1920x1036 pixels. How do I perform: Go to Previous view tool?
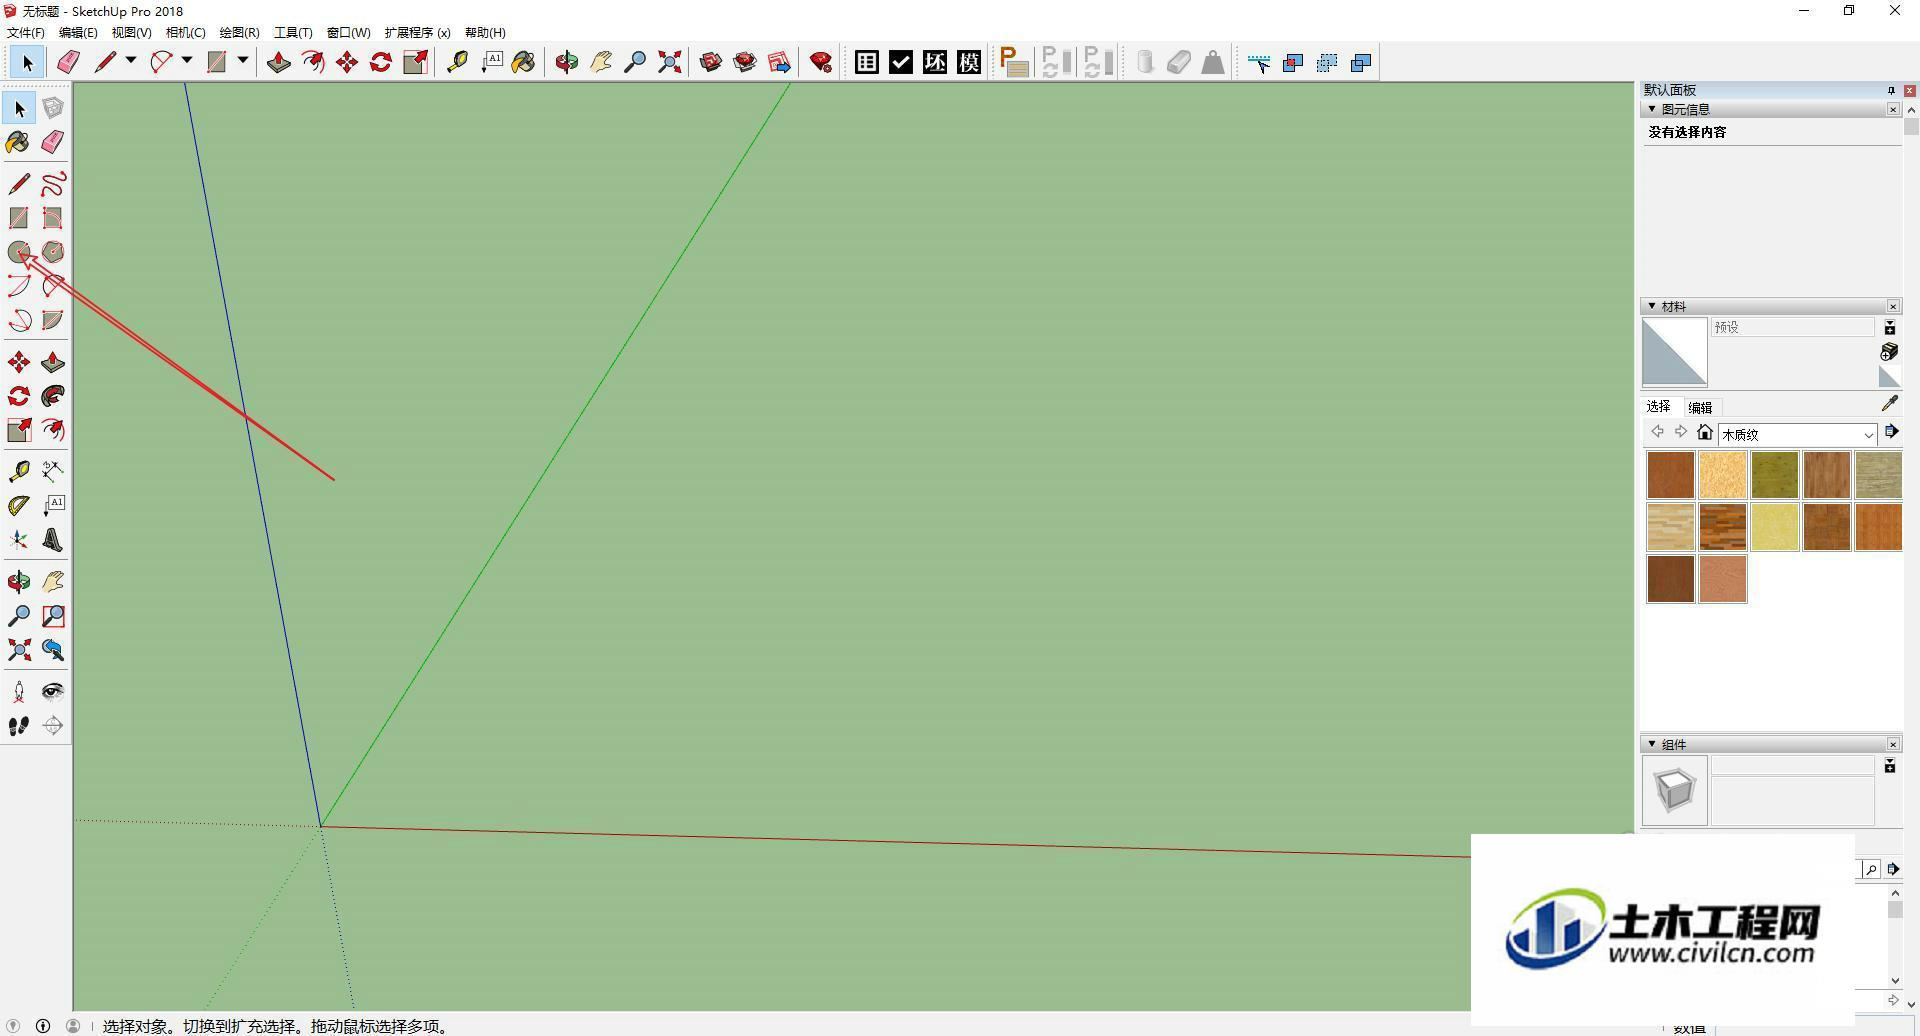[53, 650]
